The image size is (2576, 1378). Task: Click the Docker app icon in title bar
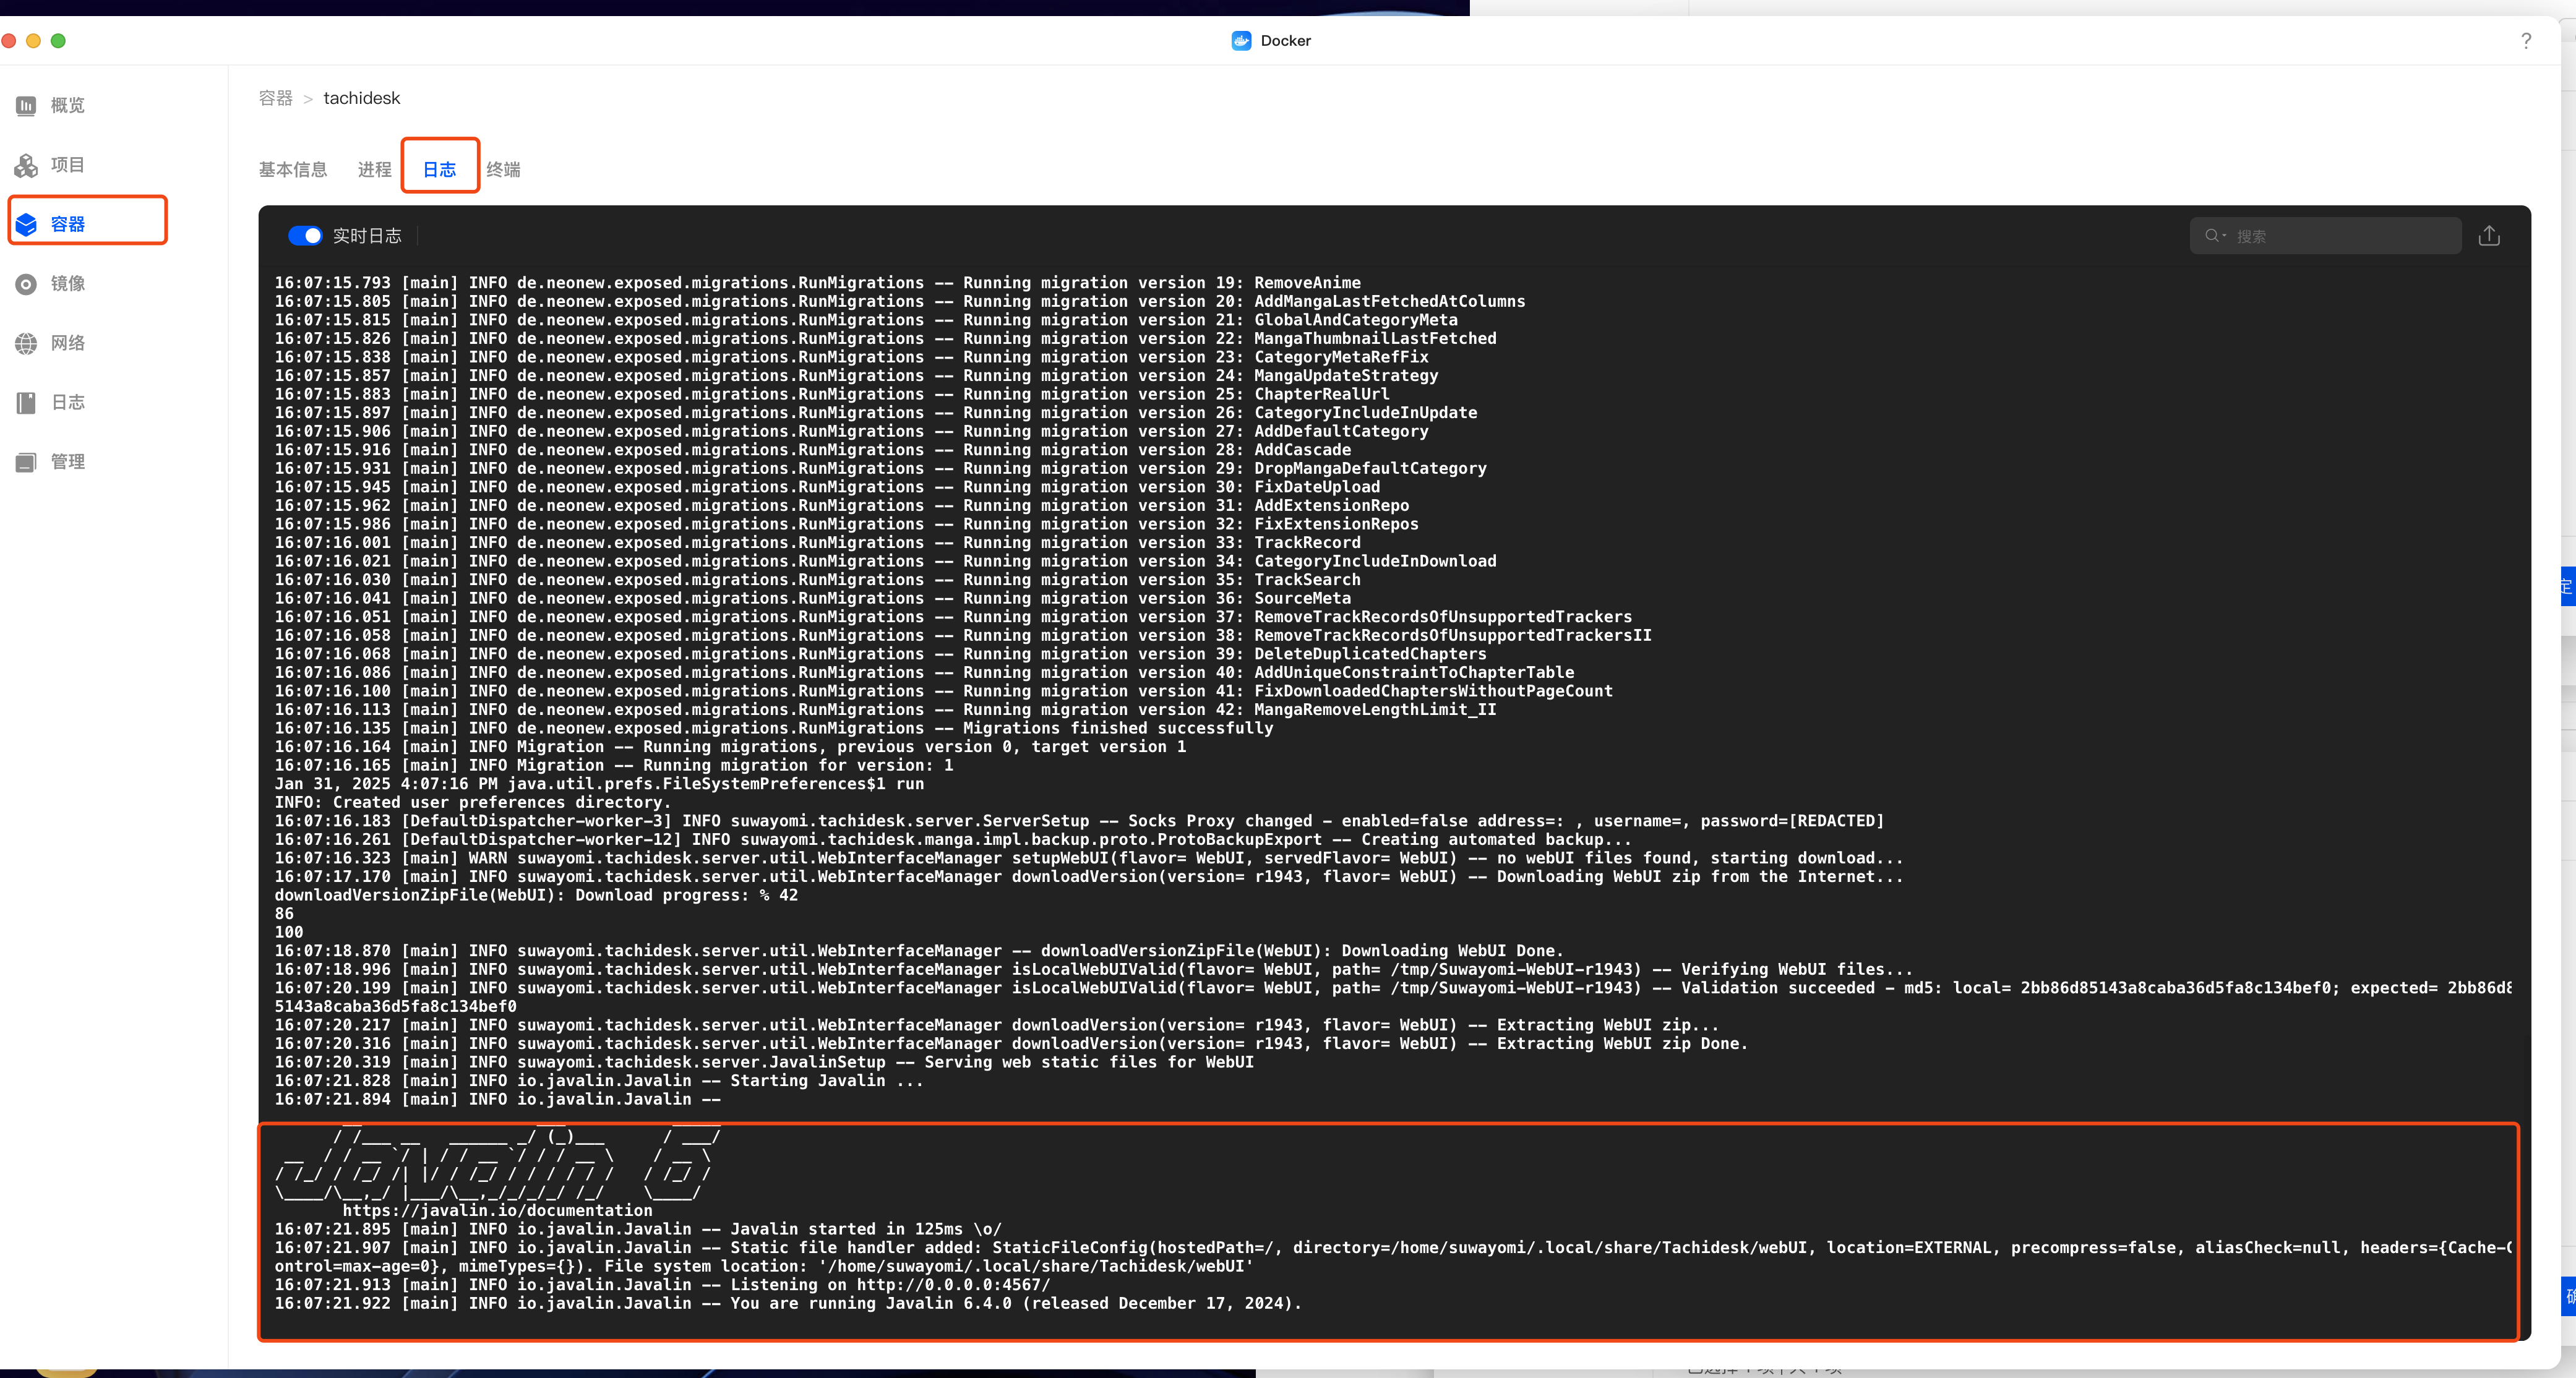[x=1241, y=41]
